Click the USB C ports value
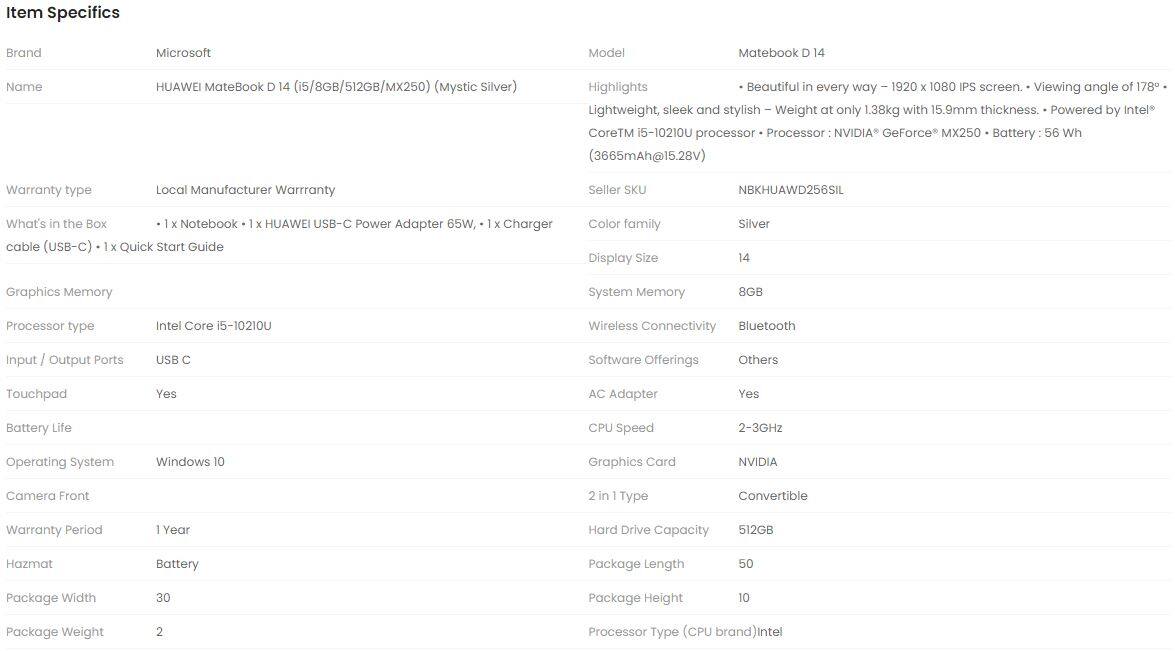This screenshot has height=651, width=1175. 173,360
